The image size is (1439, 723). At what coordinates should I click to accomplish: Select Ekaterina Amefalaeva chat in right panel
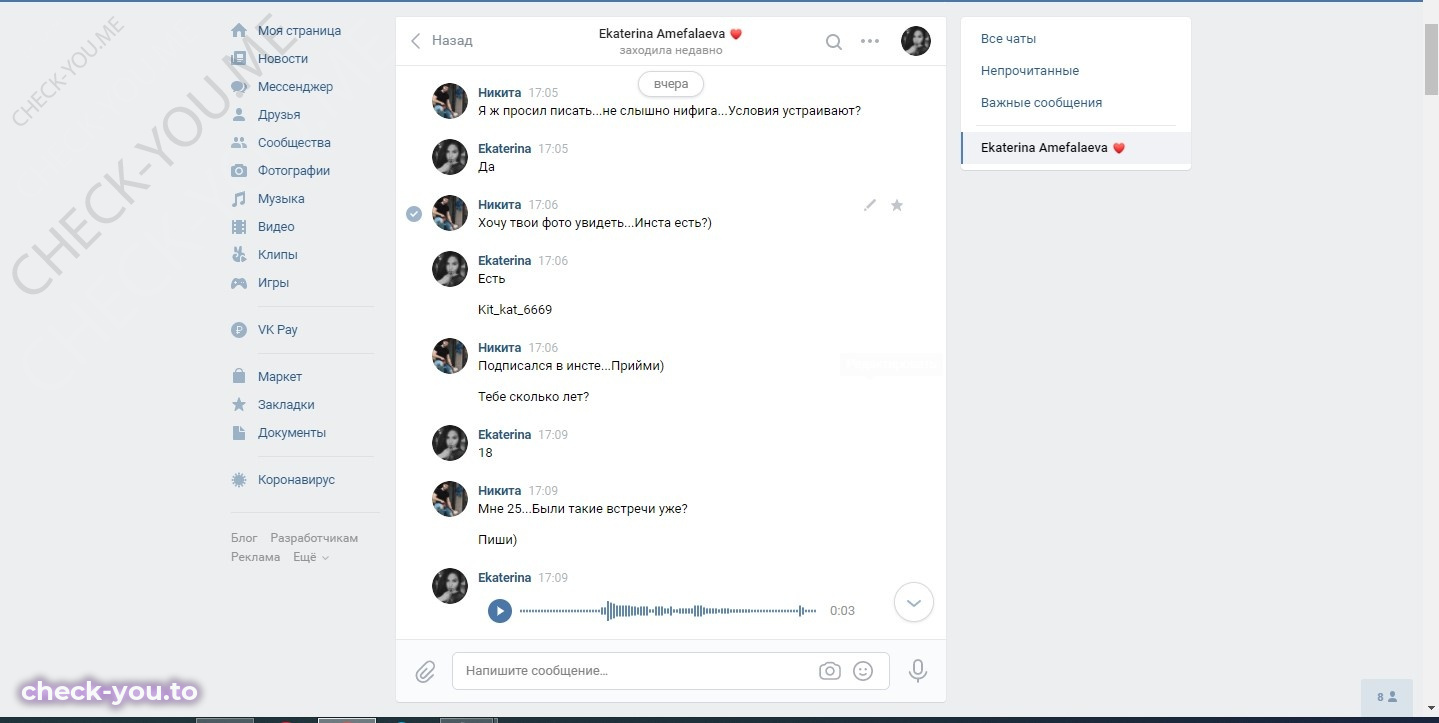(x=1076, y=148)
